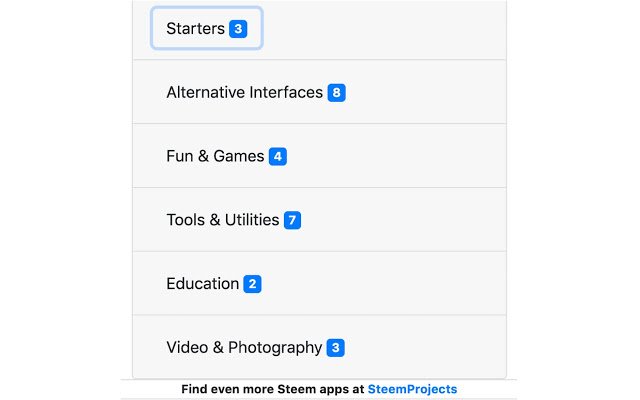Click the 'Find even more Steem apps' text
The height and width of the screenshot is (400, 640).
[x=272, y=388]
